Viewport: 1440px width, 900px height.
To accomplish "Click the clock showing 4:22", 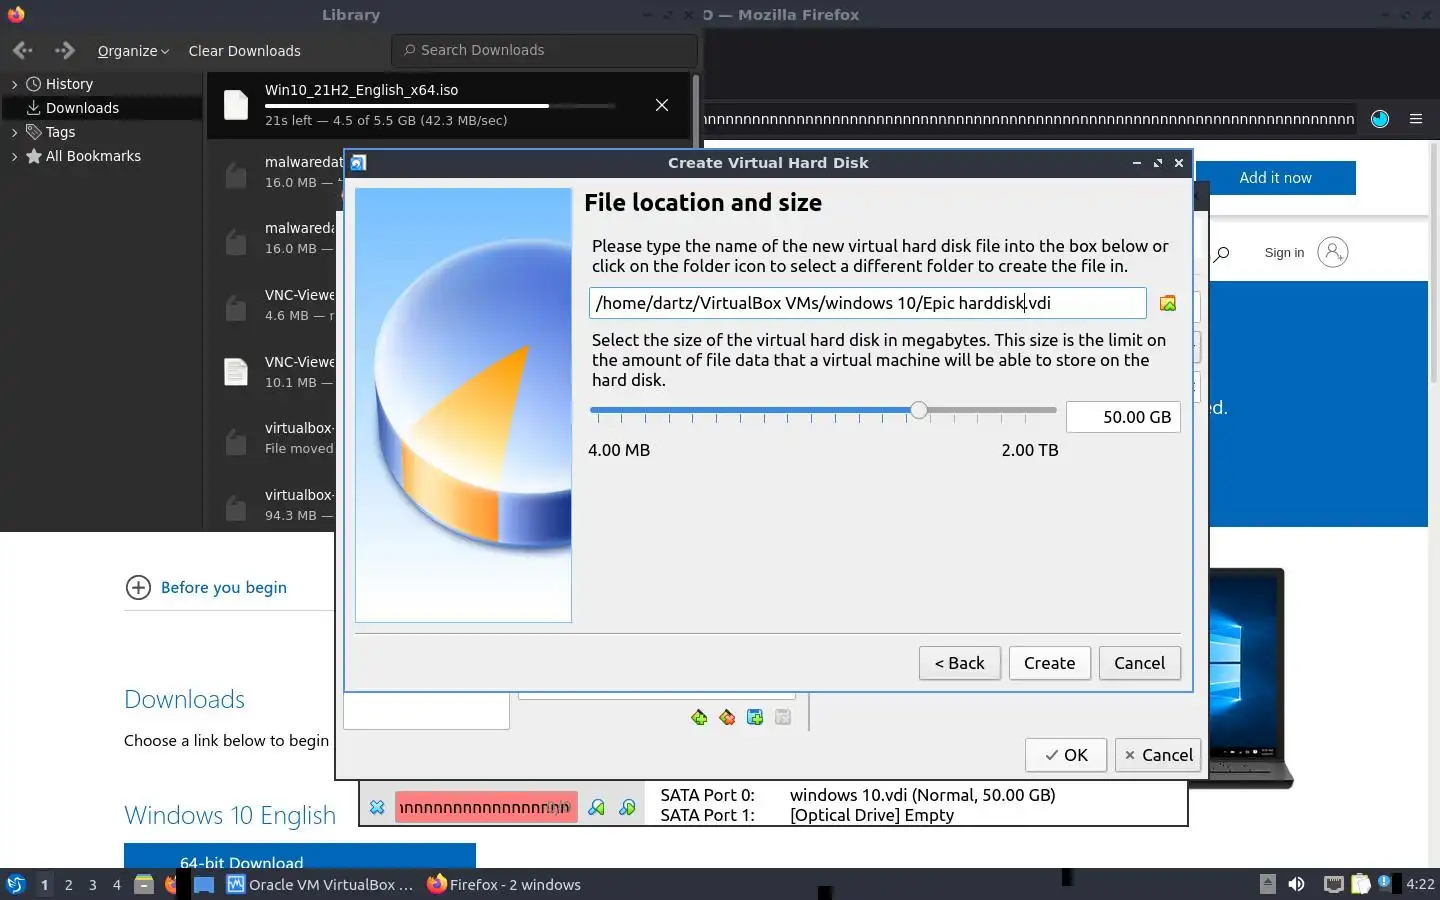I will point(1420,884).
